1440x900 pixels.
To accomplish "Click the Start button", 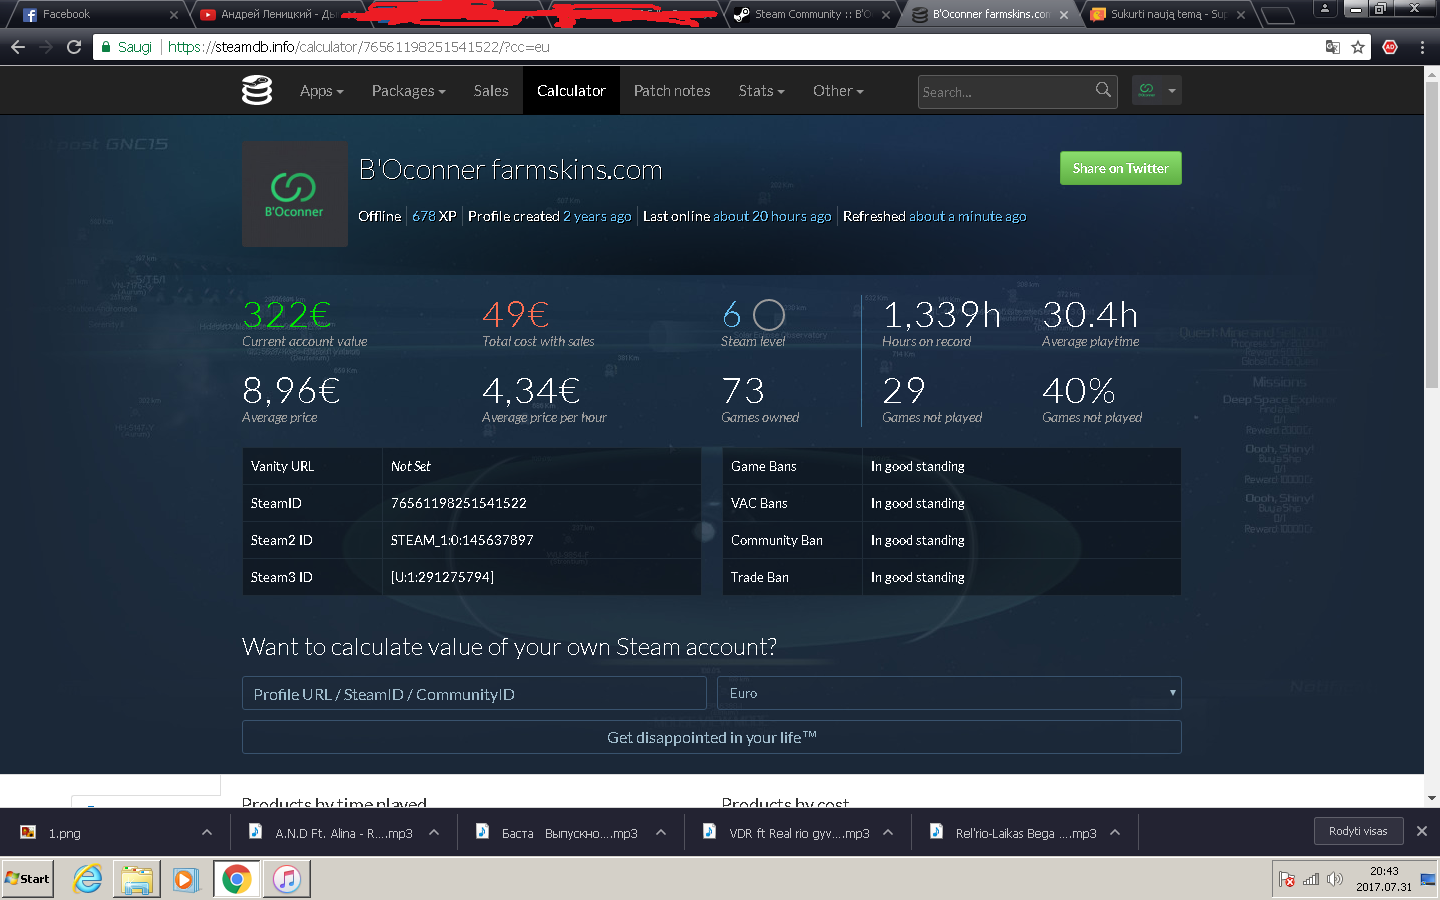I will 27,879.
